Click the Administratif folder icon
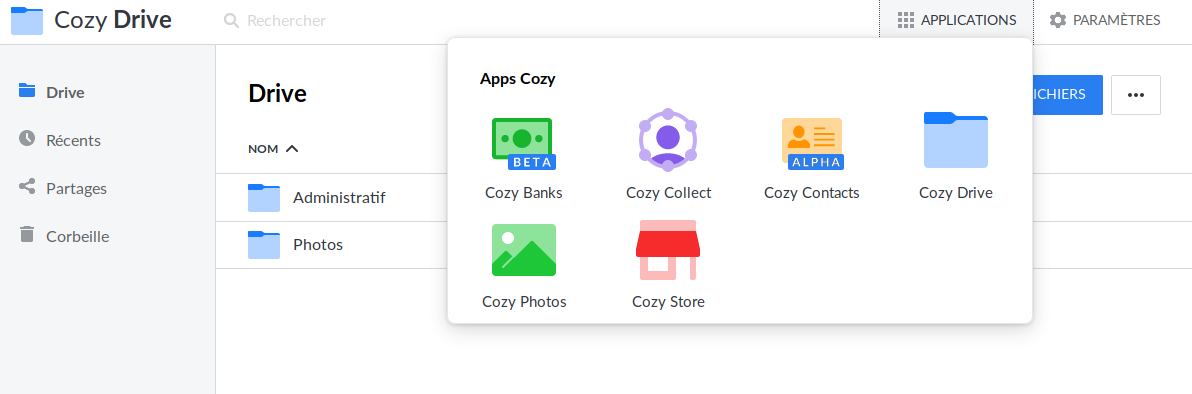 264,198
